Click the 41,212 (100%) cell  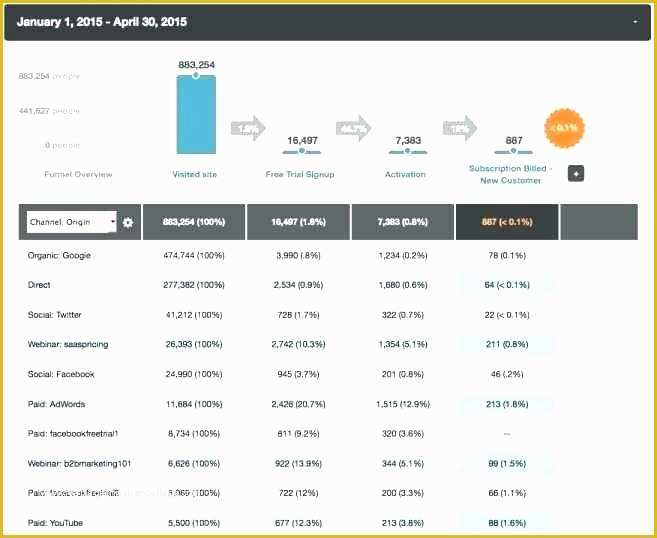pyautogui.click(x=194, y=315)
